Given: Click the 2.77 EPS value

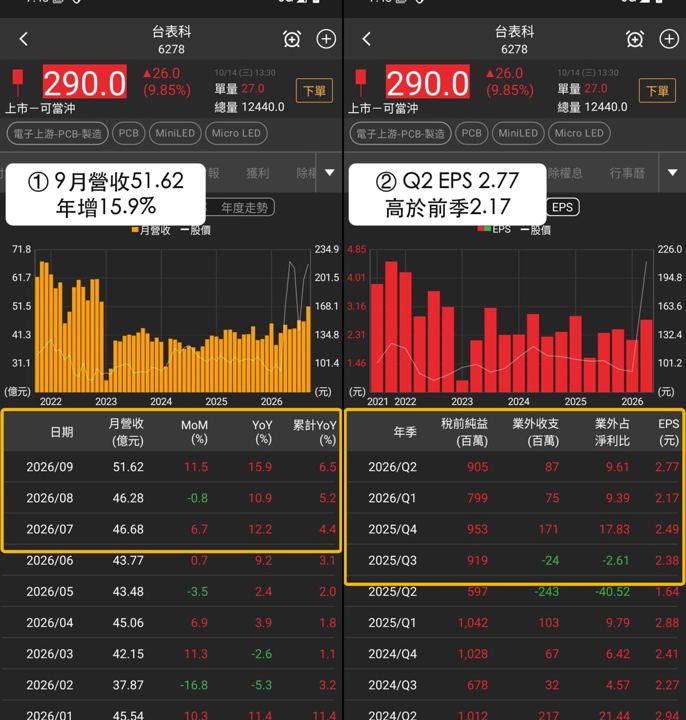Looking at the screenshot, I should click(x=667, y=467).
